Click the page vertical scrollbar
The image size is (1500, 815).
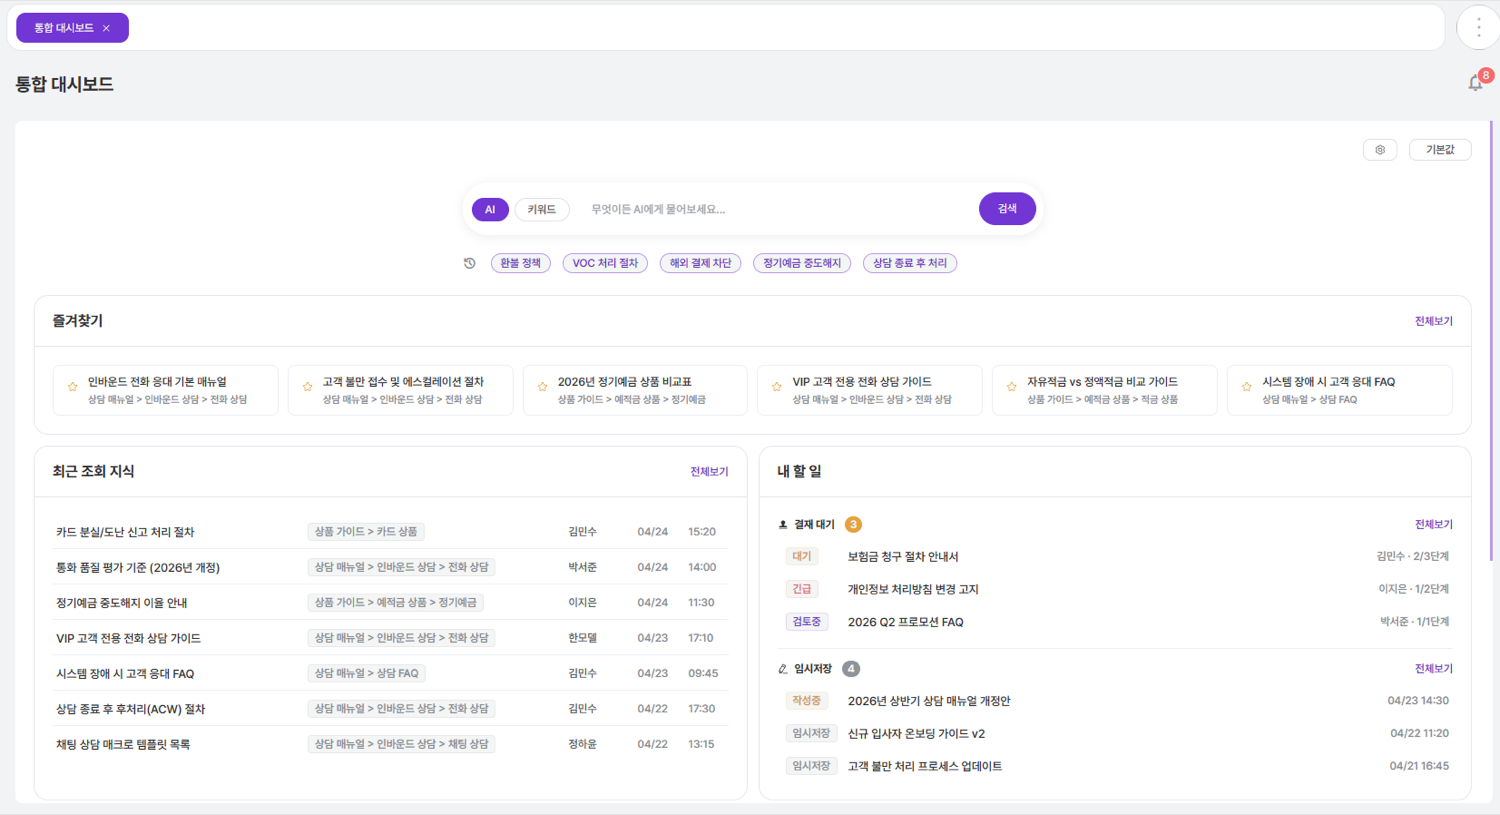1491,340
